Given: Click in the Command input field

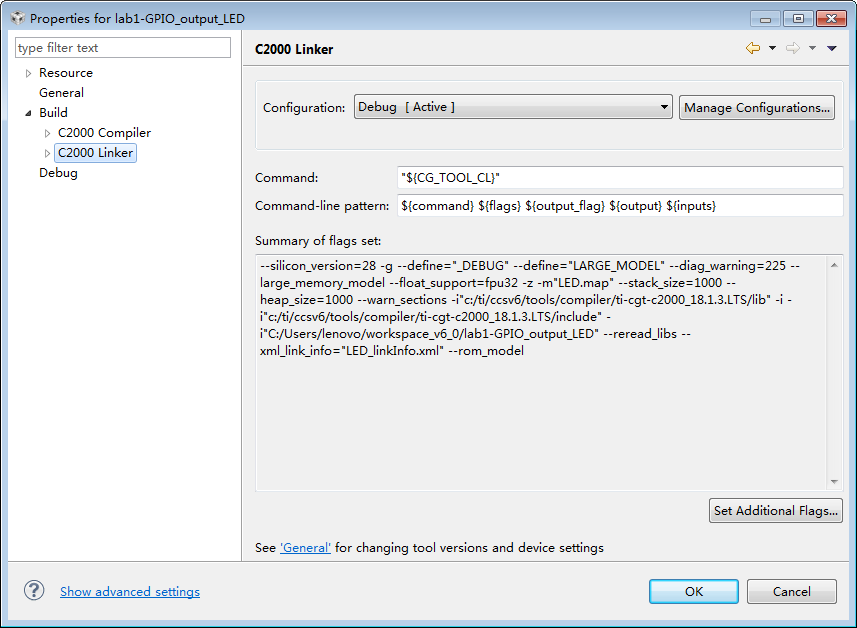Looking at the screenshot, I should tap(619, 177).
